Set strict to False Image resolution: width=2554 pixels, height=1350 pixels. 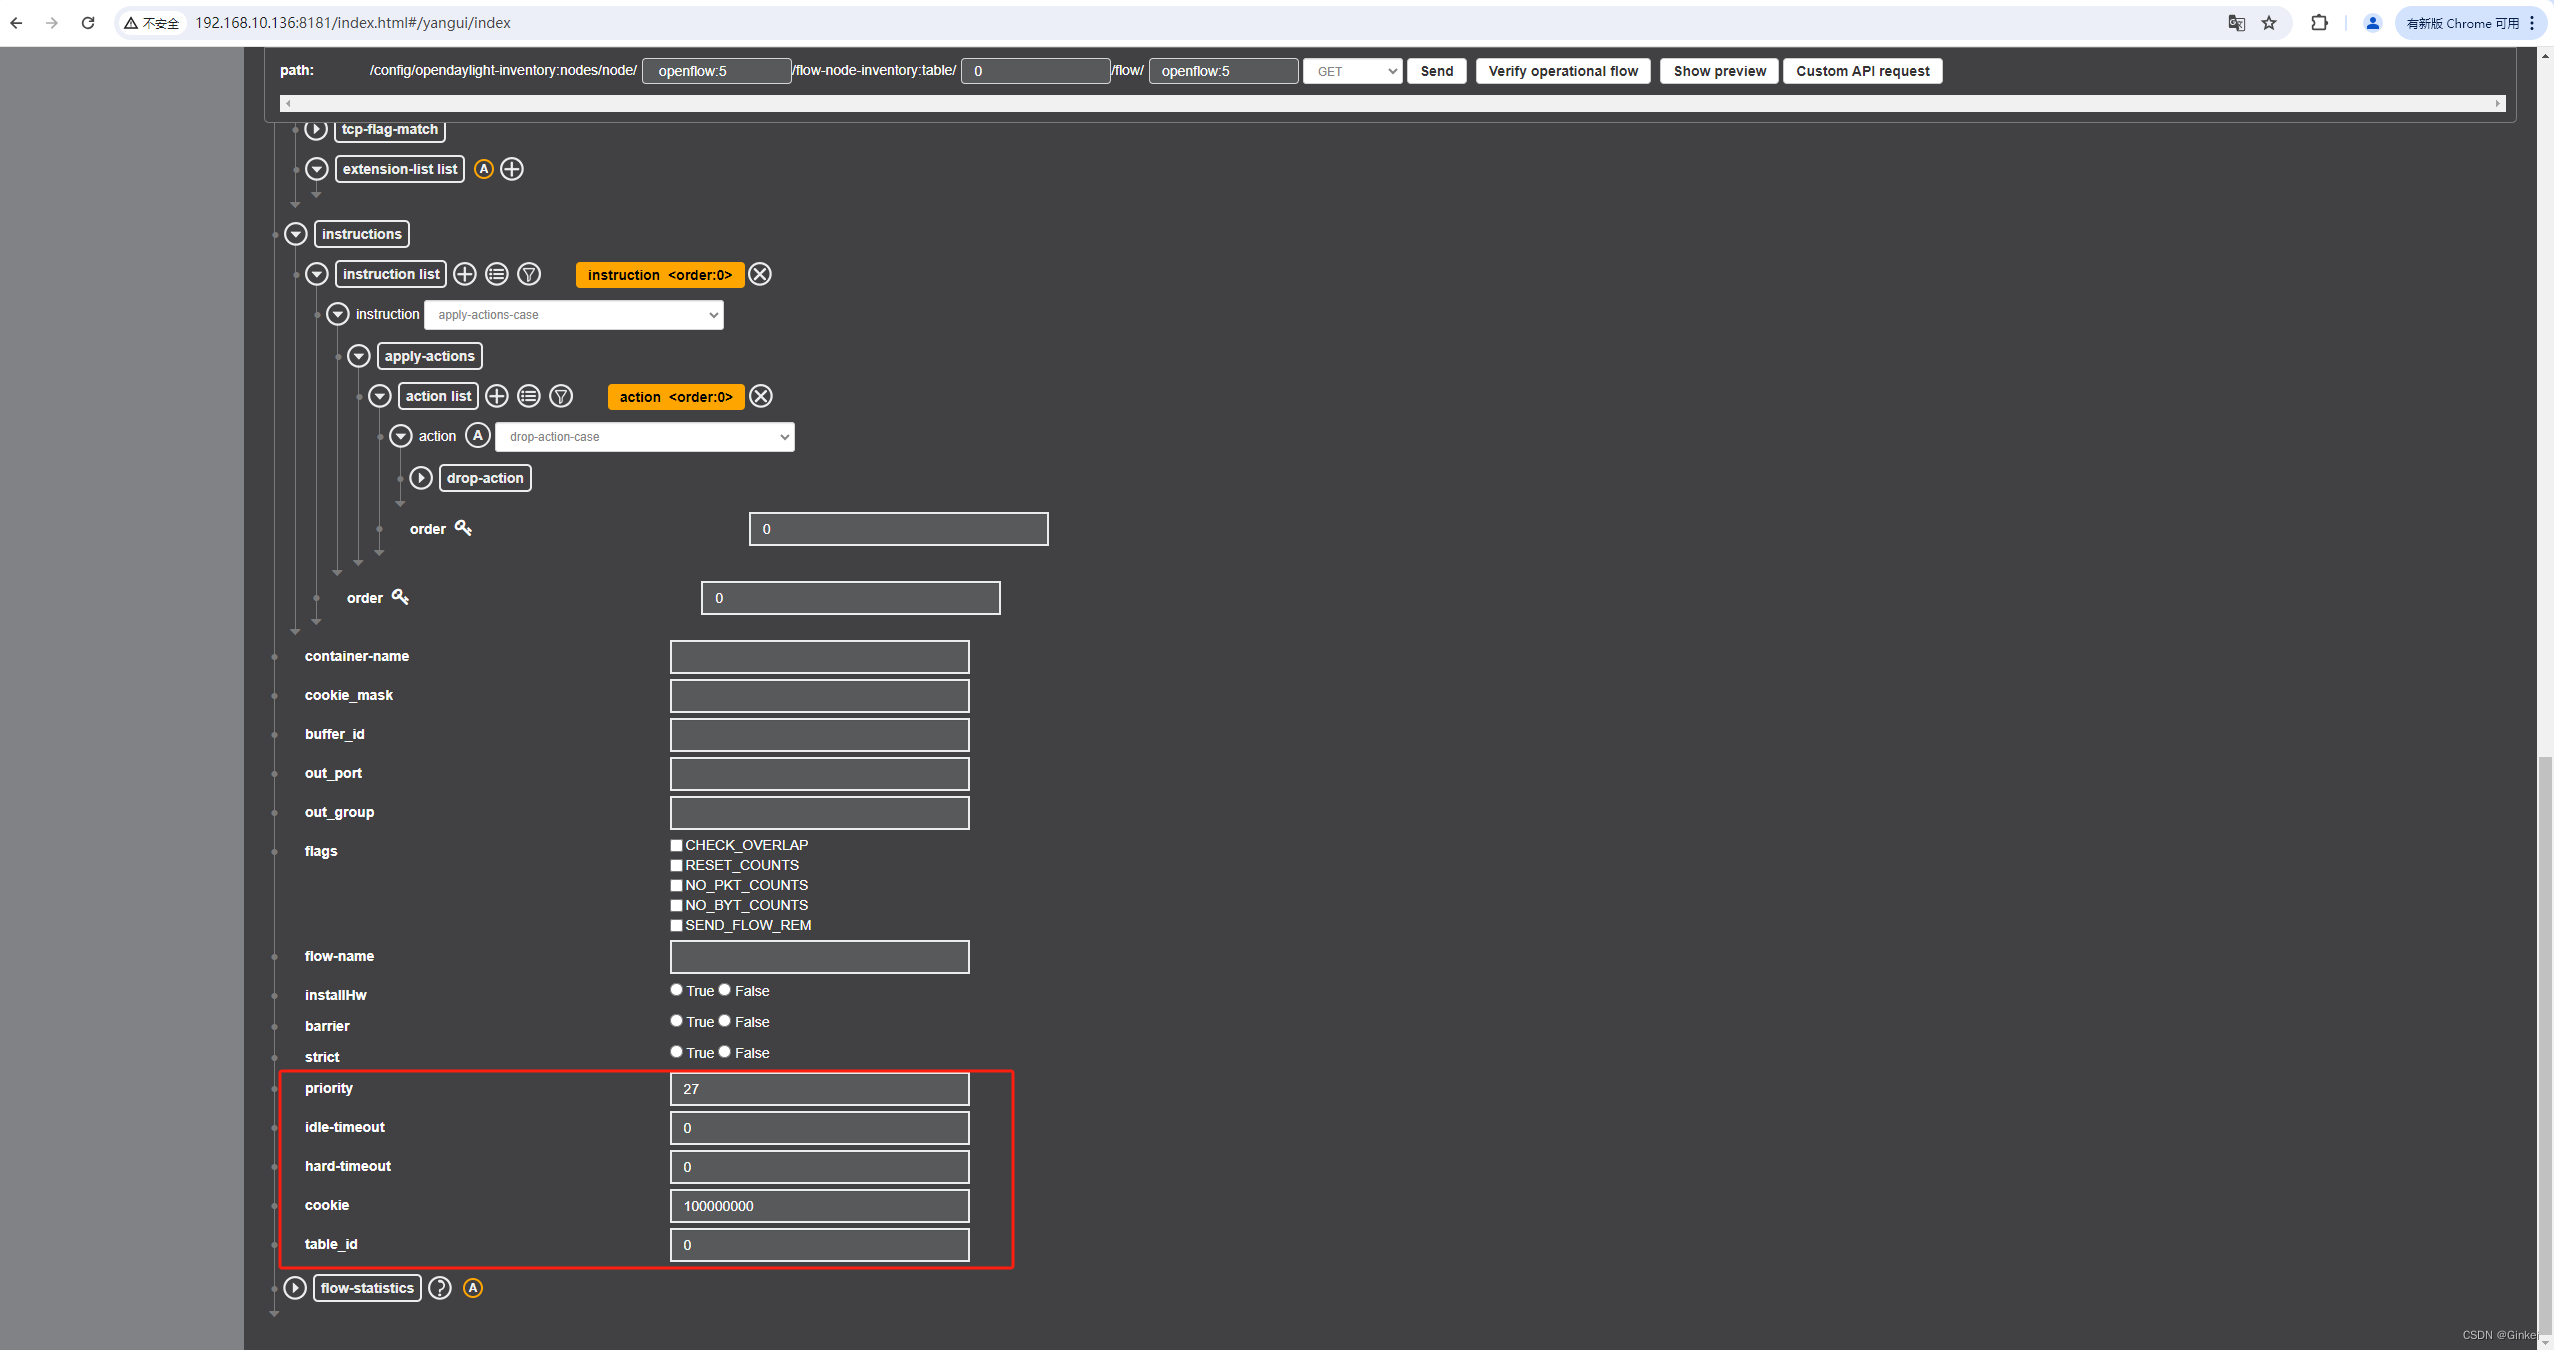[x=725, y=1052]
